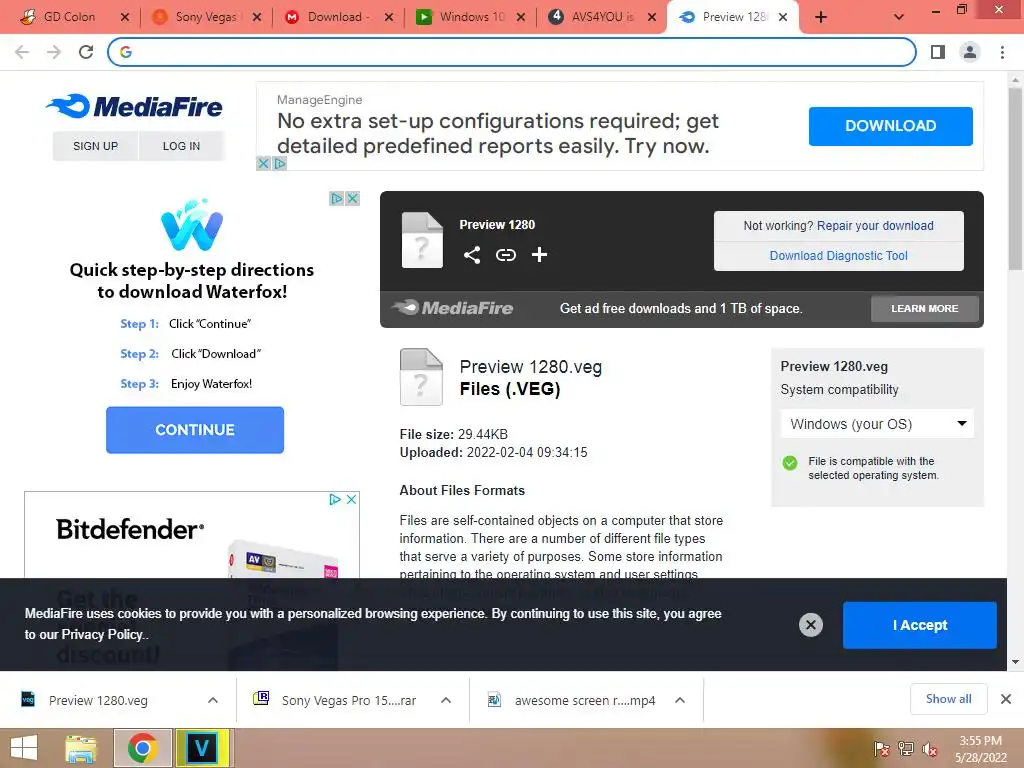Click the file icon beside Preview 1280.veg
Image resolution: width=1024 pixels, height=768 pixels.
coord(421,377)
